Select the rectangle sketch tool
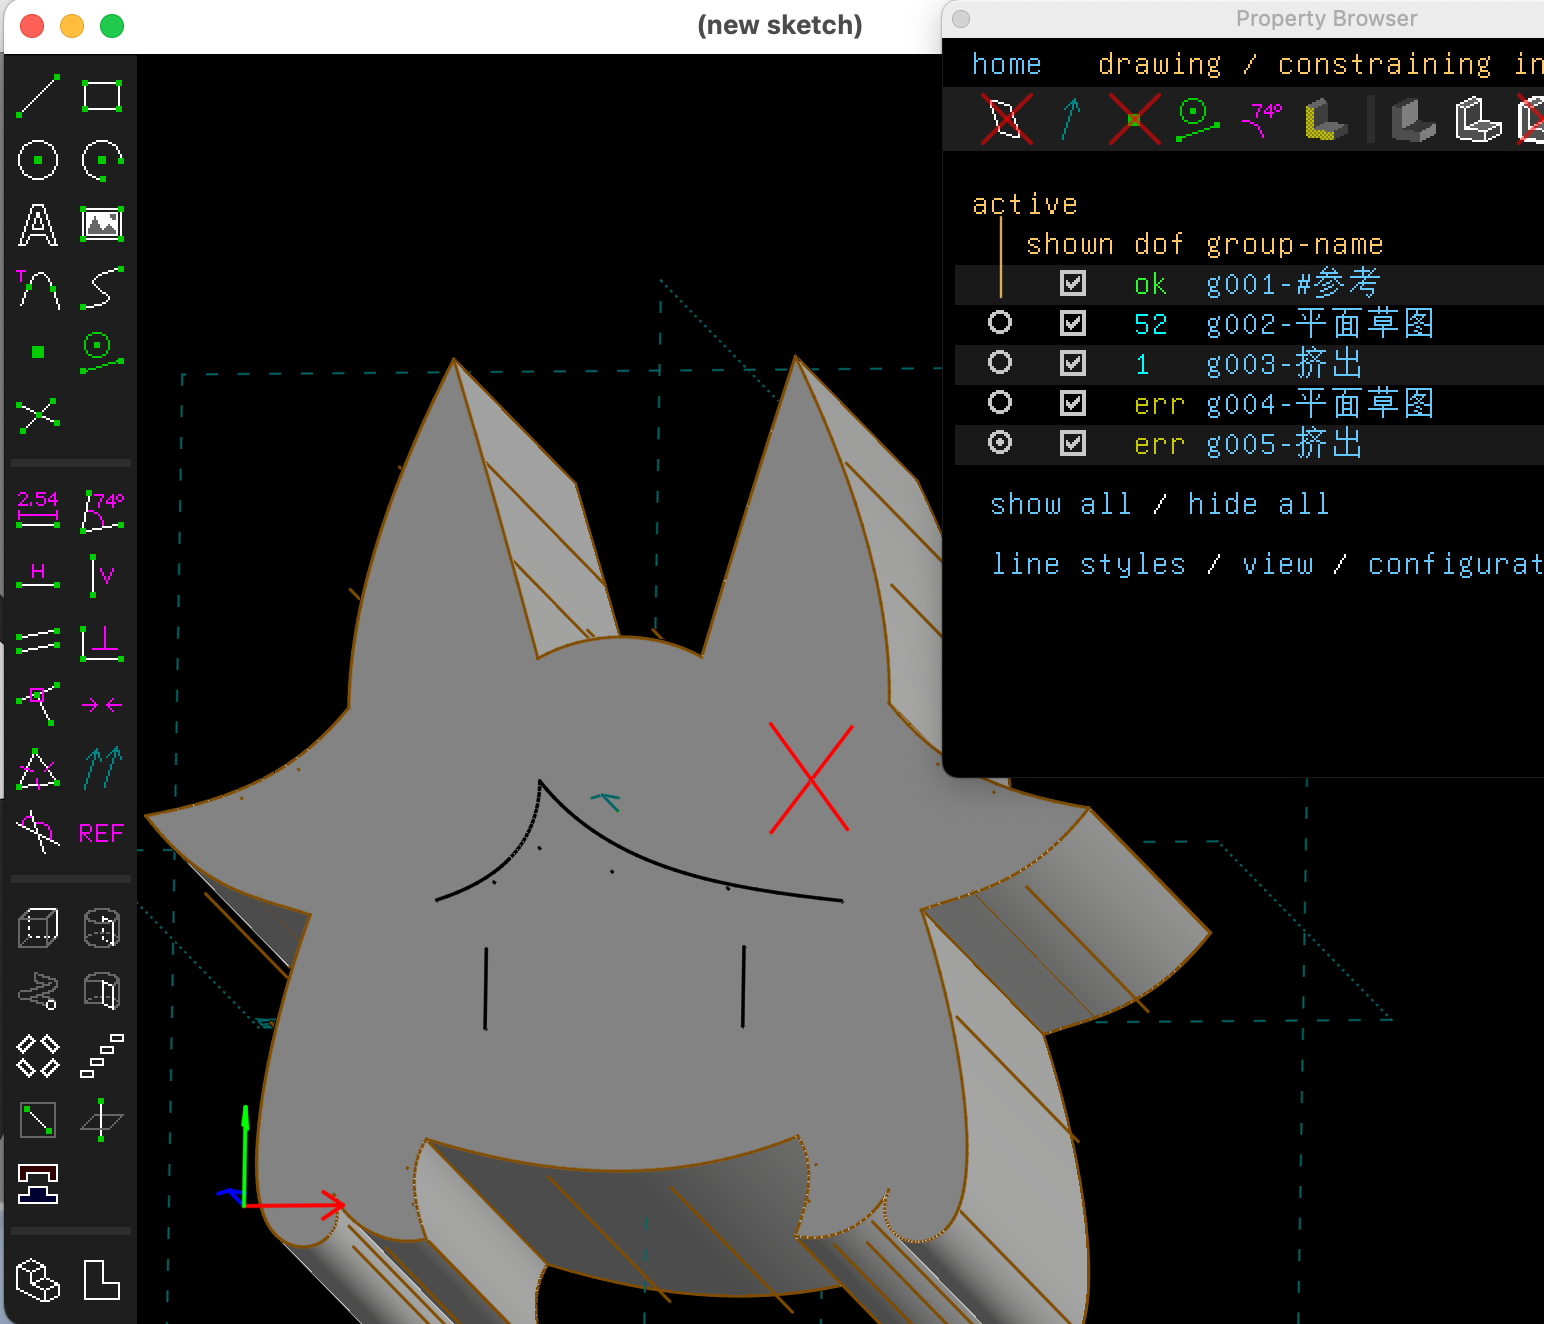1544x1324 pixels. [101, 96]
